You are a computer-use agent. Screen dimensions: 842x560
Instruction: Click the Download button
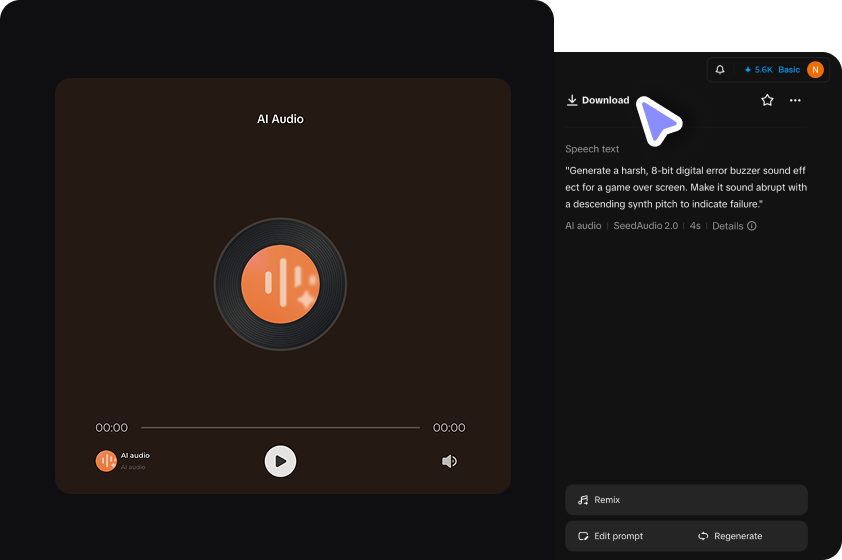coord(598,100)
